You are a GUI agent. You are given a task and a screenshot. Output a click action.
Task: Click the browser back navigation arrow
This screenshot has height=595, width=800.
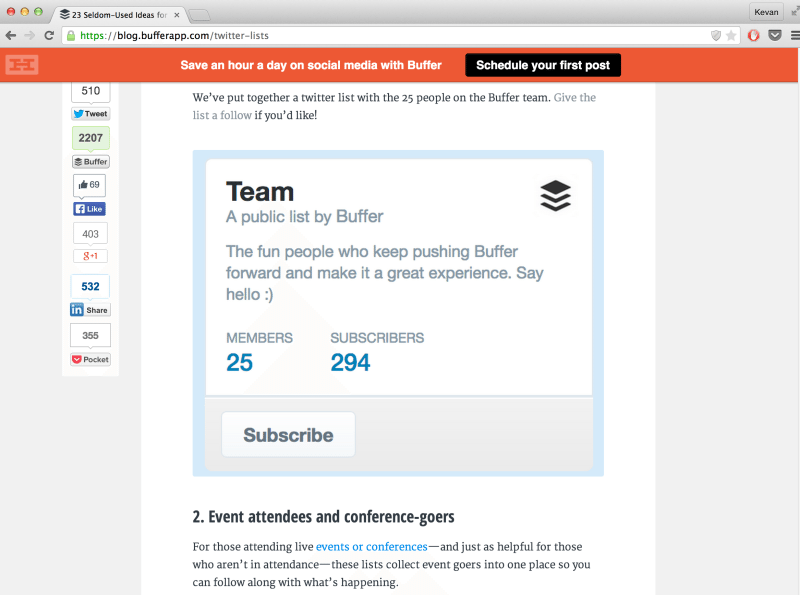click(11, 33)
